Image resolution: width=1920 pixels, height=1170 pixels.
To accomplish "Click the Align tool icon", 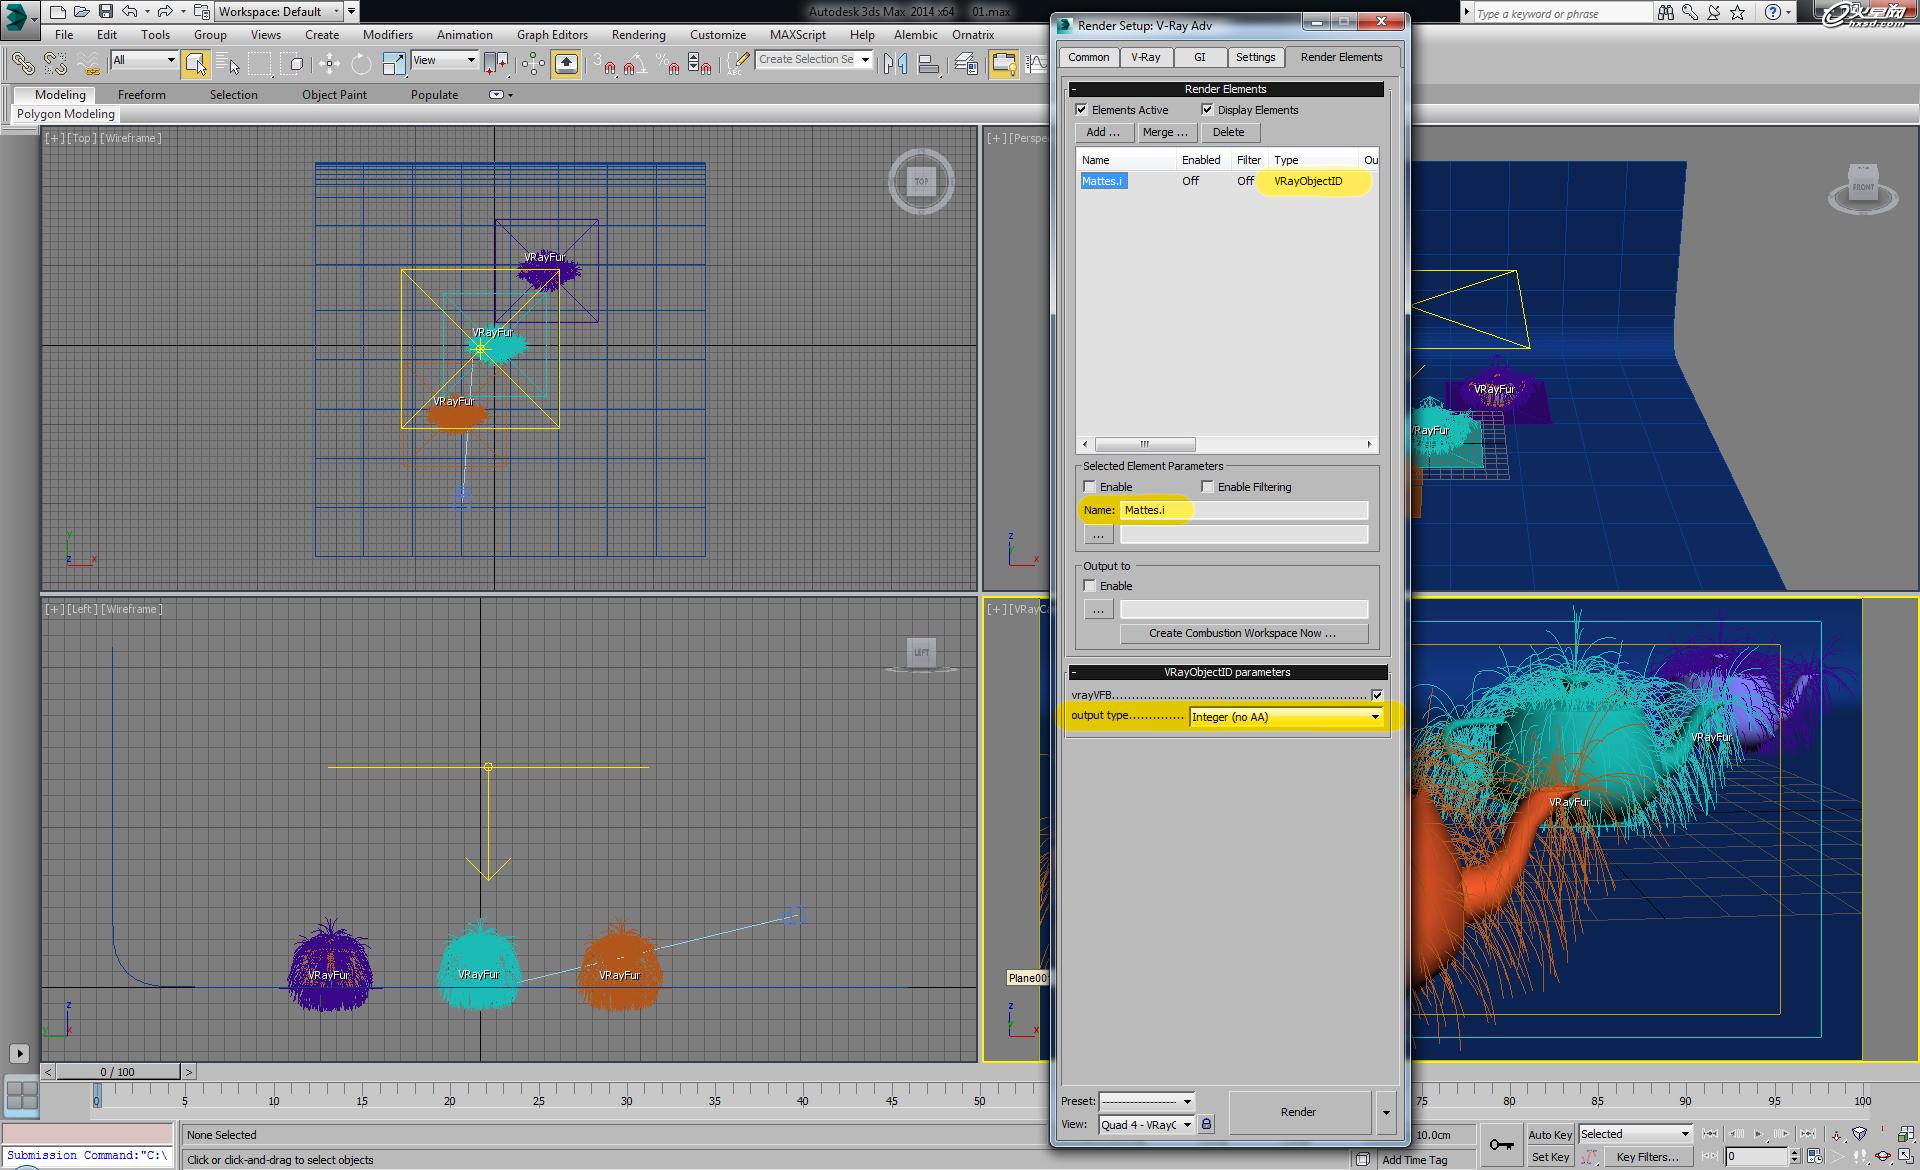I will pos(929,64).
